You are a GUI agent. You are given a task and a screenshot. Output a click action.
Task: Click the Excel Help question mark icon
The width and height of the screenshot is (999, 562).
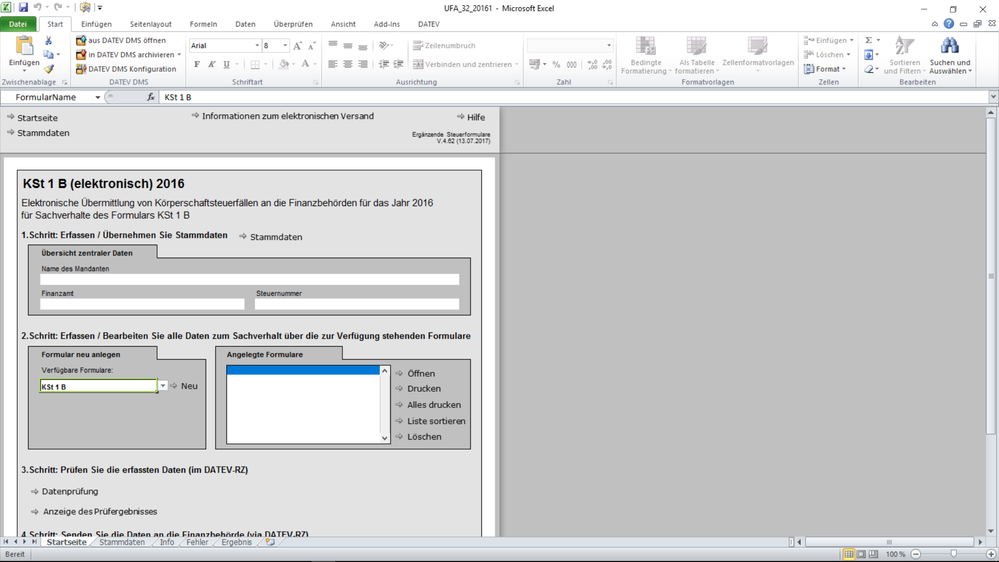[x=949, y=24]
